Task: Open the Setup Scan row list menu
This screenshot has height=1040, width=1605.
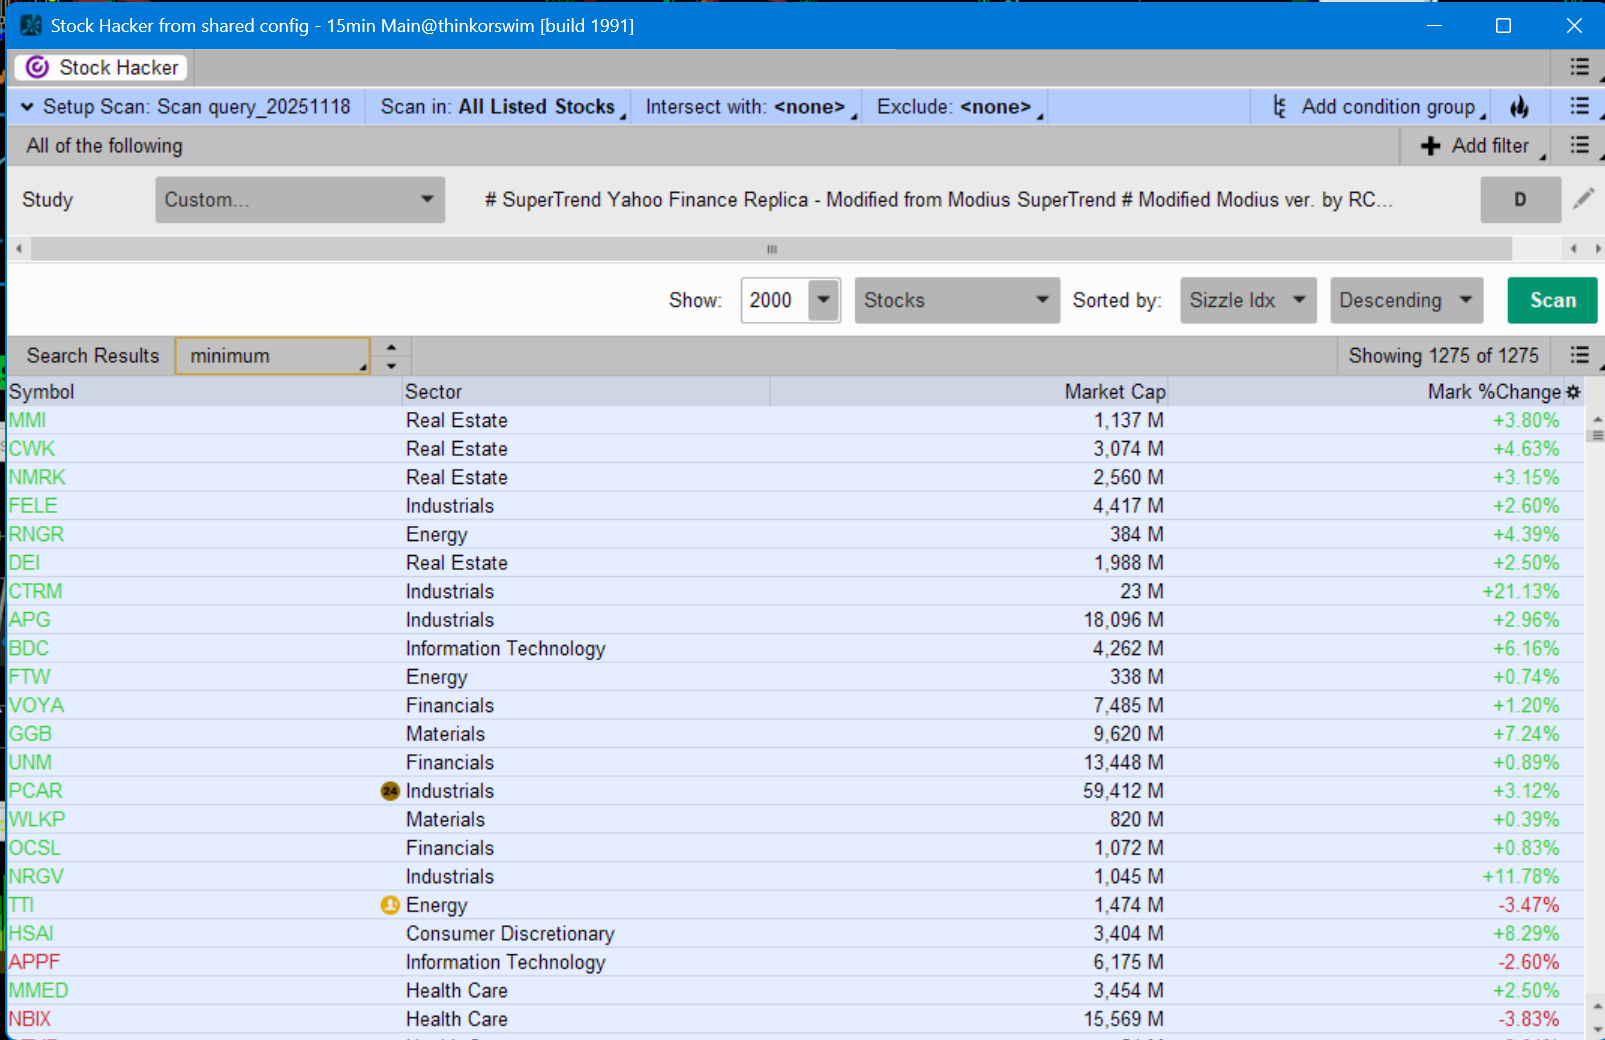Action: pyautogui.click(x=1580, y=107)
